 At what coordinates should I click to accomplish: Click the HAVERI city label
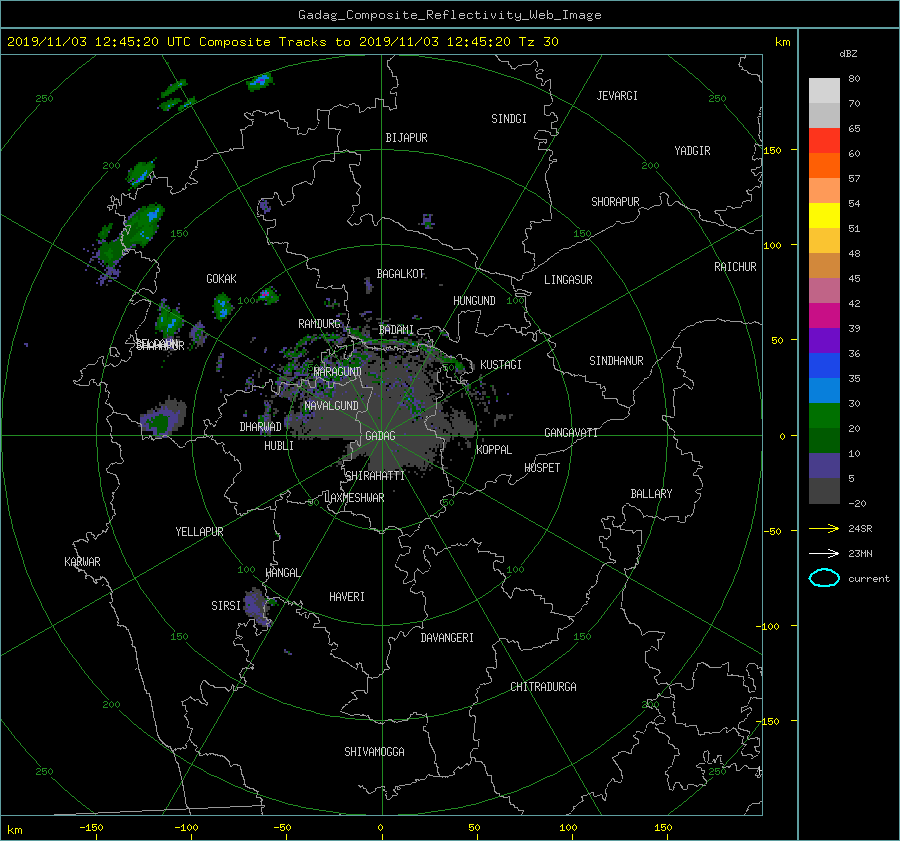pyautogui.click(x=347, y=597)
